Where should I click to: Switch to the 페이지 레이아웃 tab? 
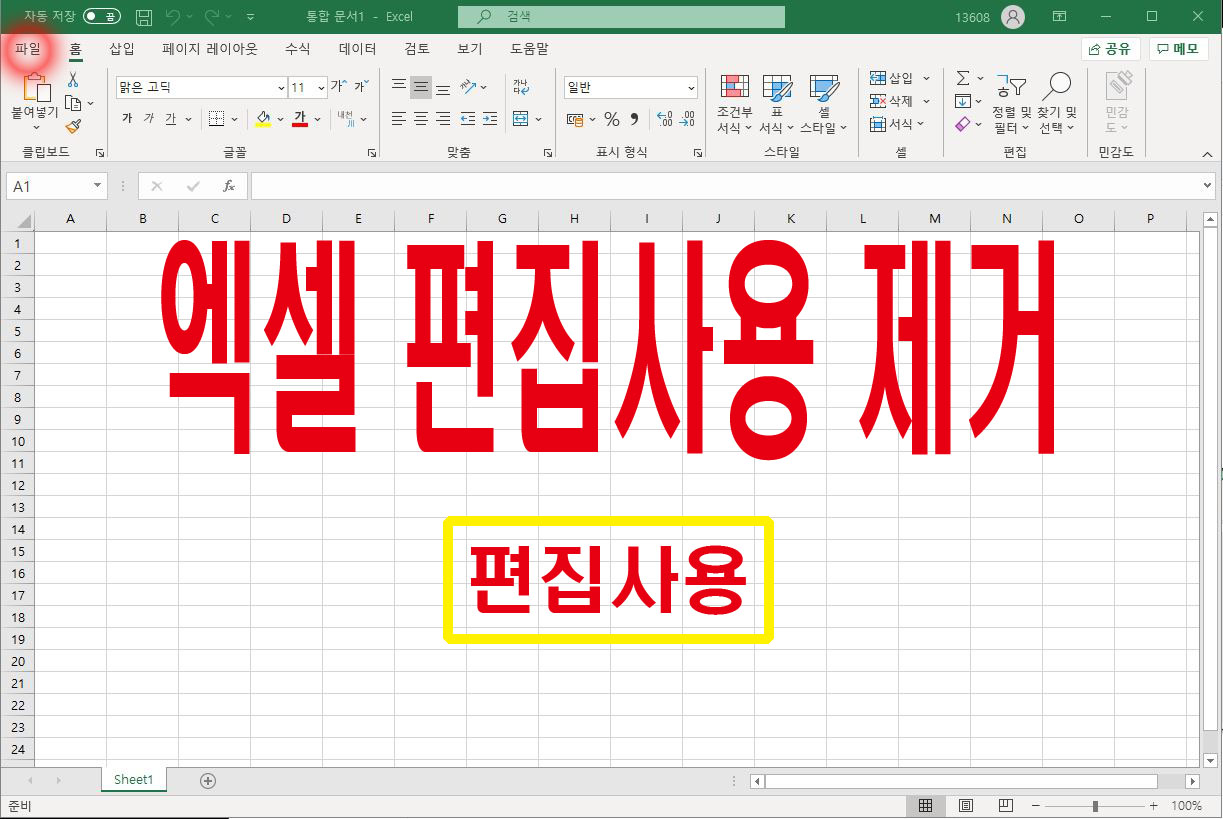pyautogui.click(x=210, y=48)
